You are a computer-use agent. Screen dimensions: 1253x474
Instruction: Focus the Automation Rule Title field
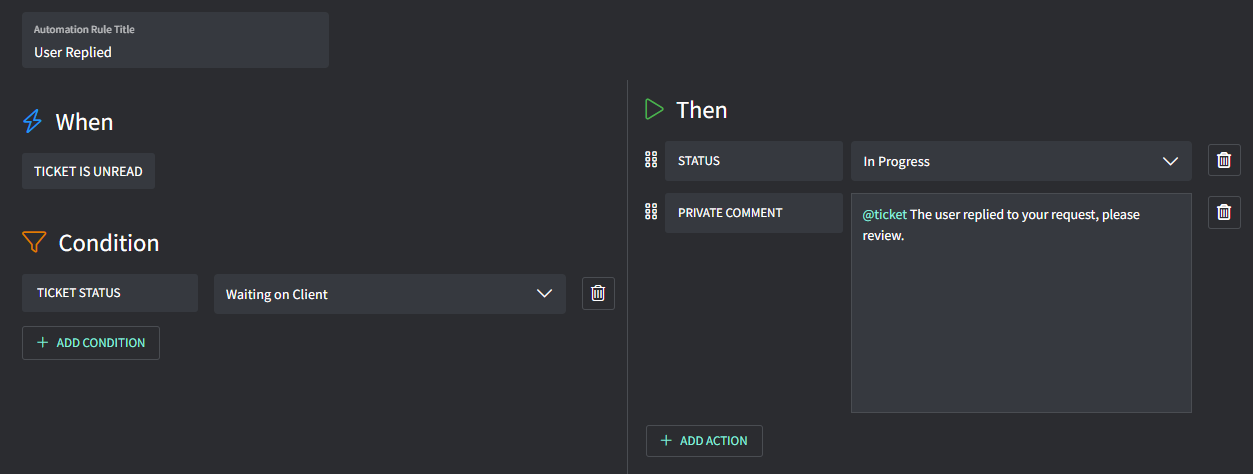tap(175, 52)
